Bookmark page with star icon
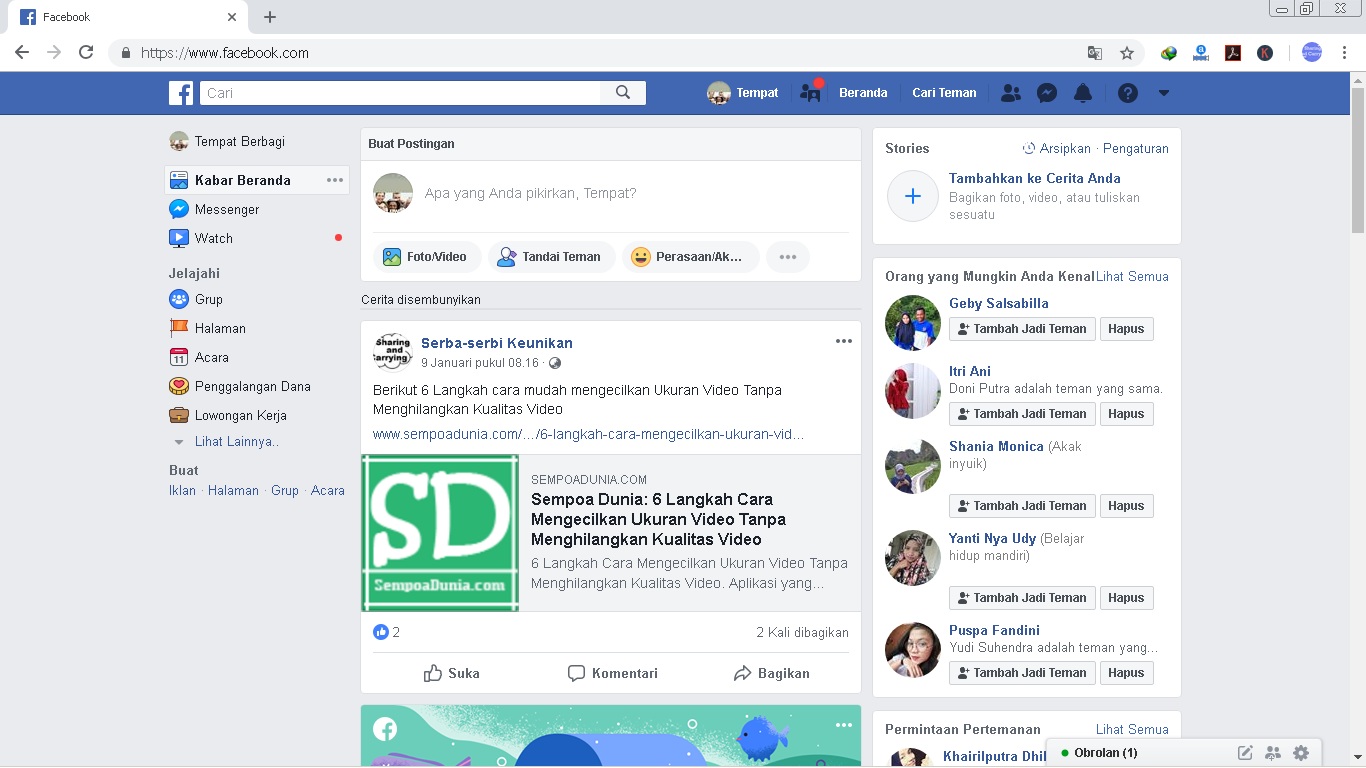 1127,53
